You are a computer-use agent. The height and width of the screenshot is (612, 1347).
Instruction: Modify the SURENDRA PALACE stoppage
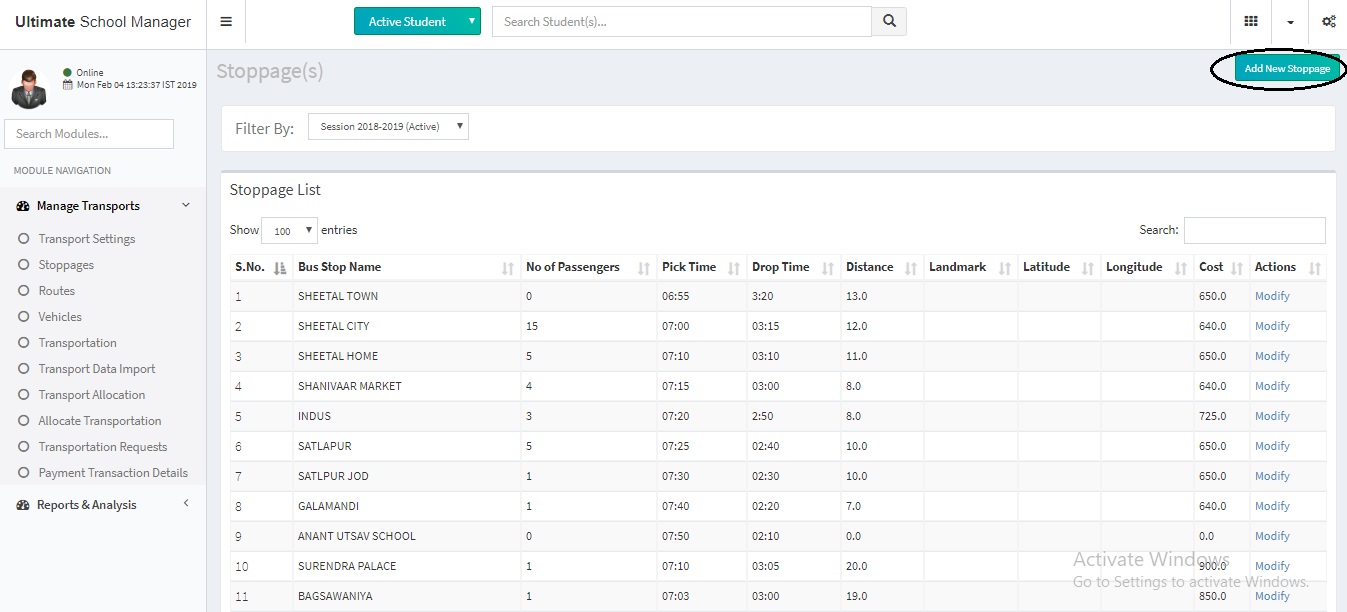click(x=1272, y=566)
